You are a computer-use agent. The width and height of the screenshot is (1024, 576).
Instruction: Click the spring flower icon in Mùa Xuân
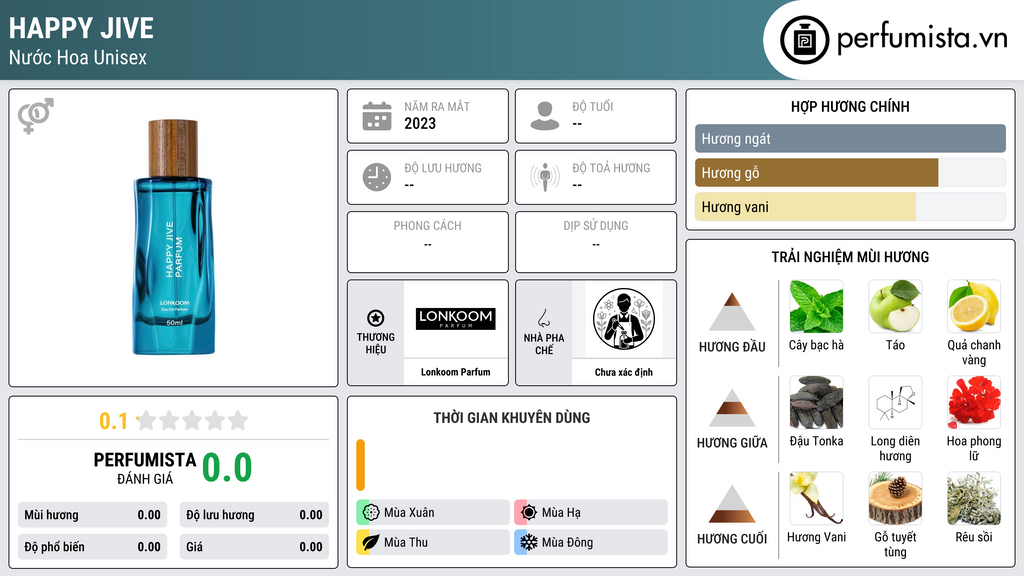pos(371,512)
